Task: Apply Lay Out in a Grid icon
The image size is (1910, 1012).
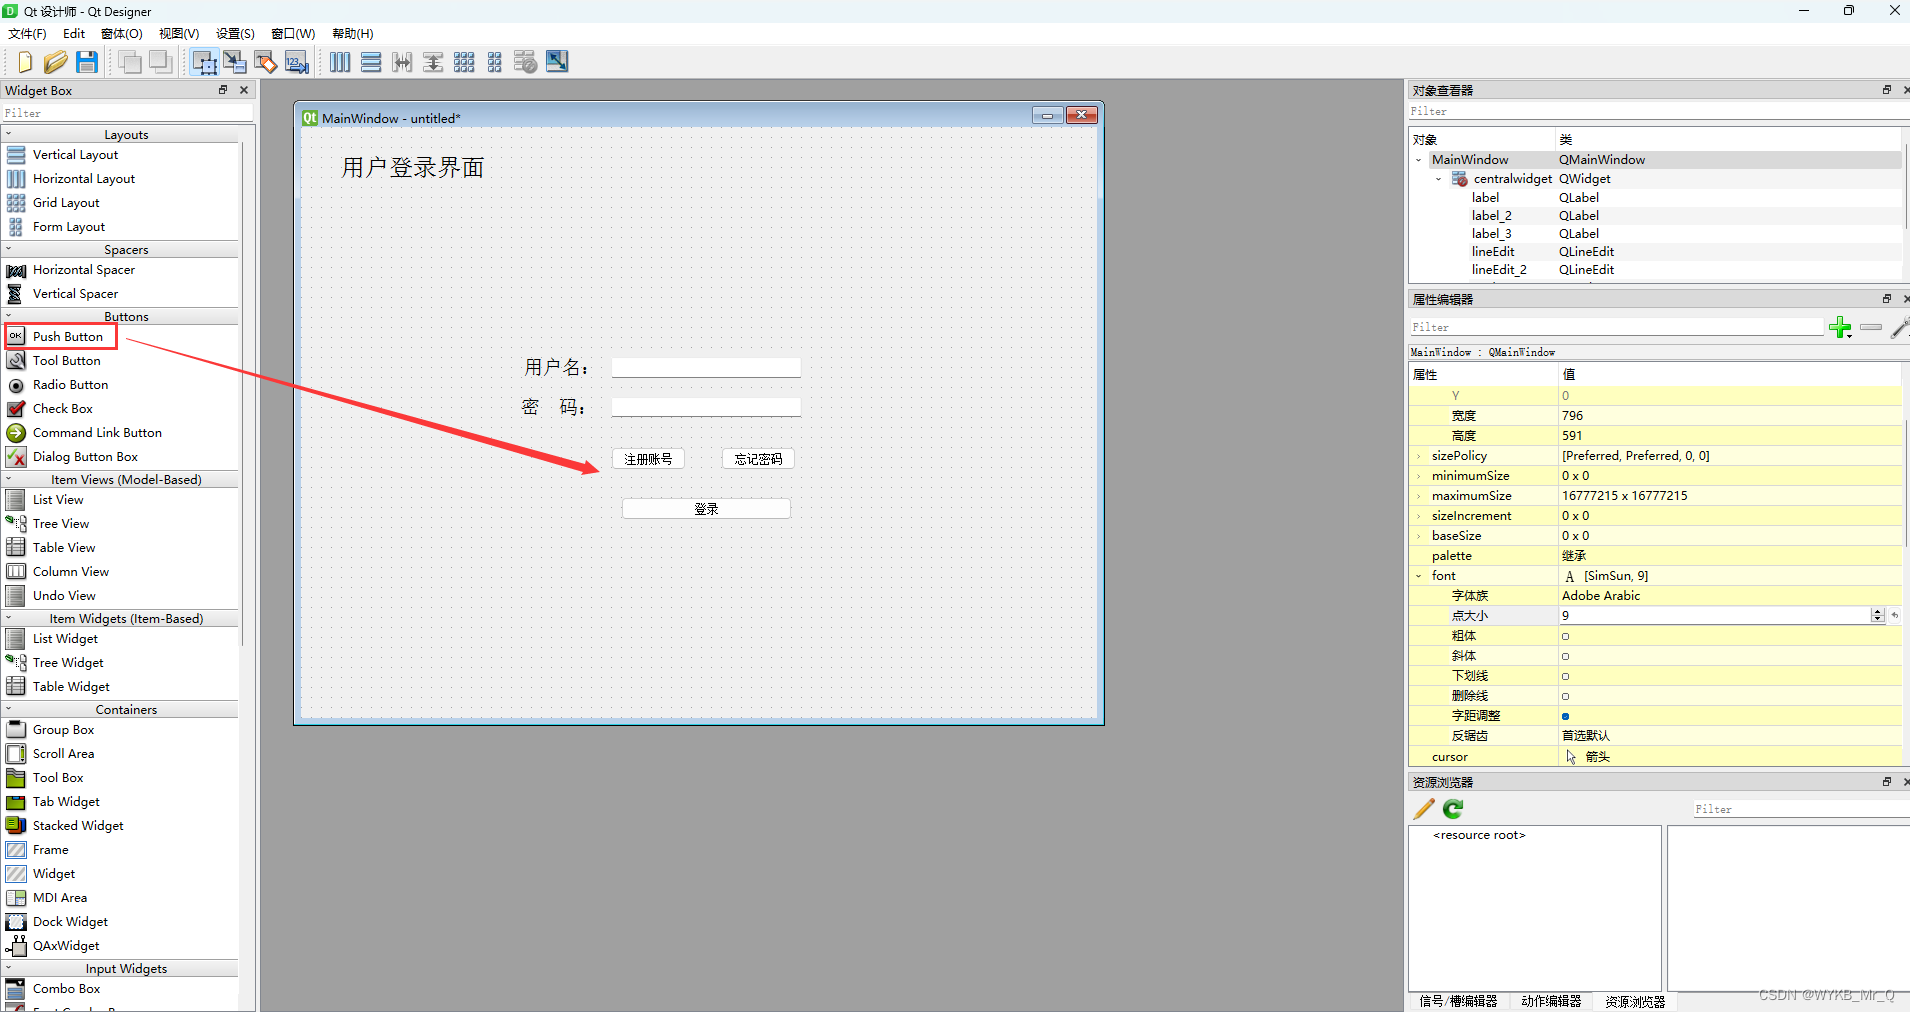Action: (x=464, y=62)
